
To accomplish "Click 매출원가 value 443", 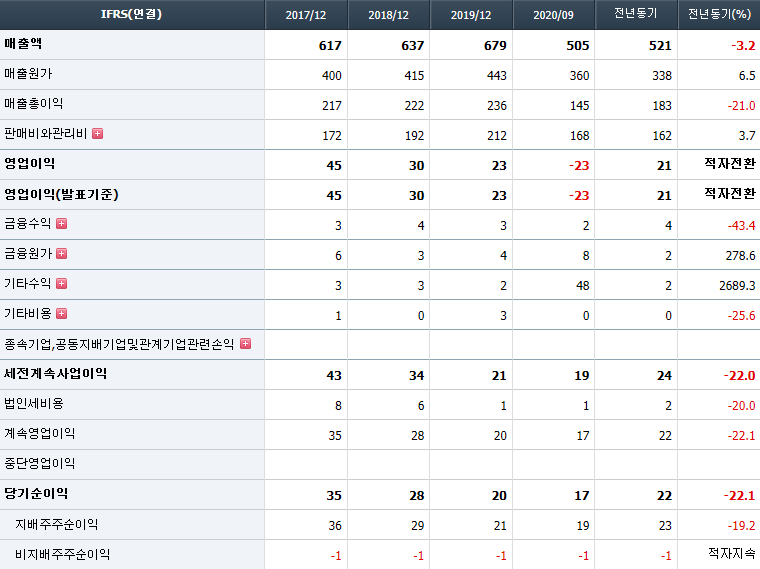I will (497, 76).
